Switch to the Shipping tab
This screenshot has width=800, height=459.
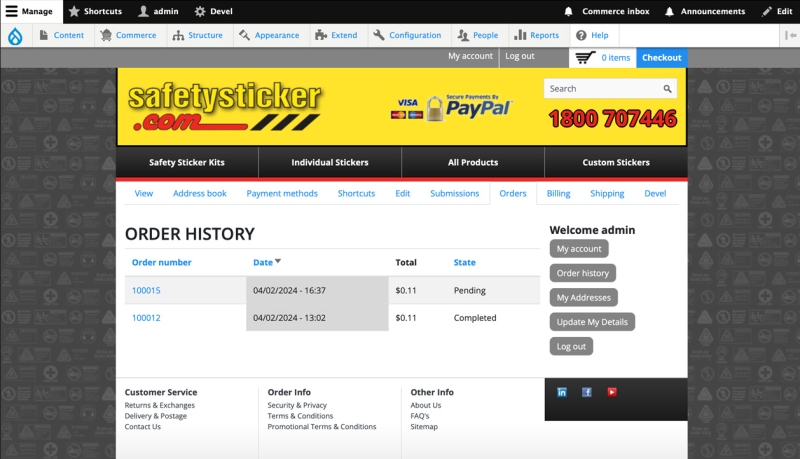pyautogui.click(x=607, y=193)
